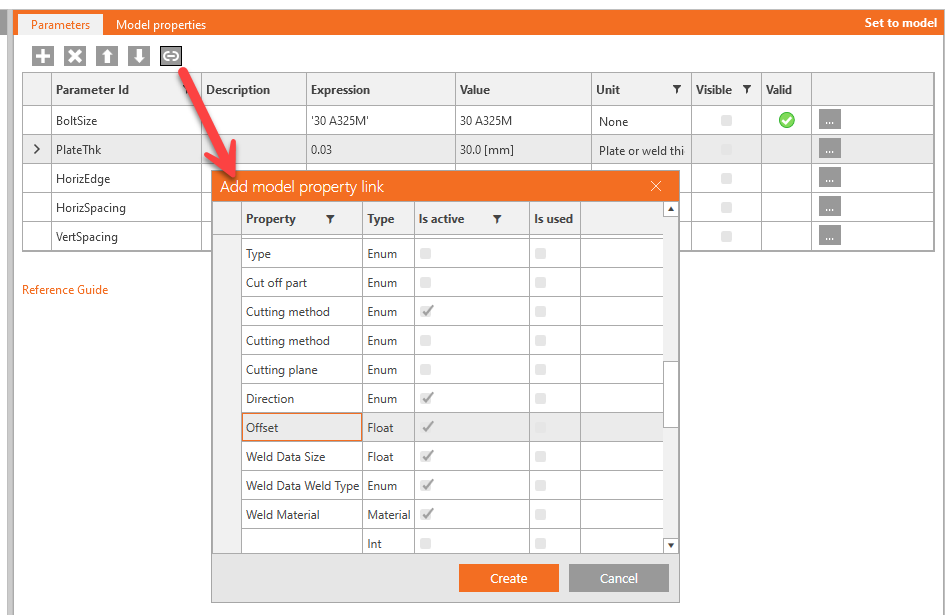Click the BoltSize parameter Id cell
This screenshot has width=945, height=615.
point(127,121)
